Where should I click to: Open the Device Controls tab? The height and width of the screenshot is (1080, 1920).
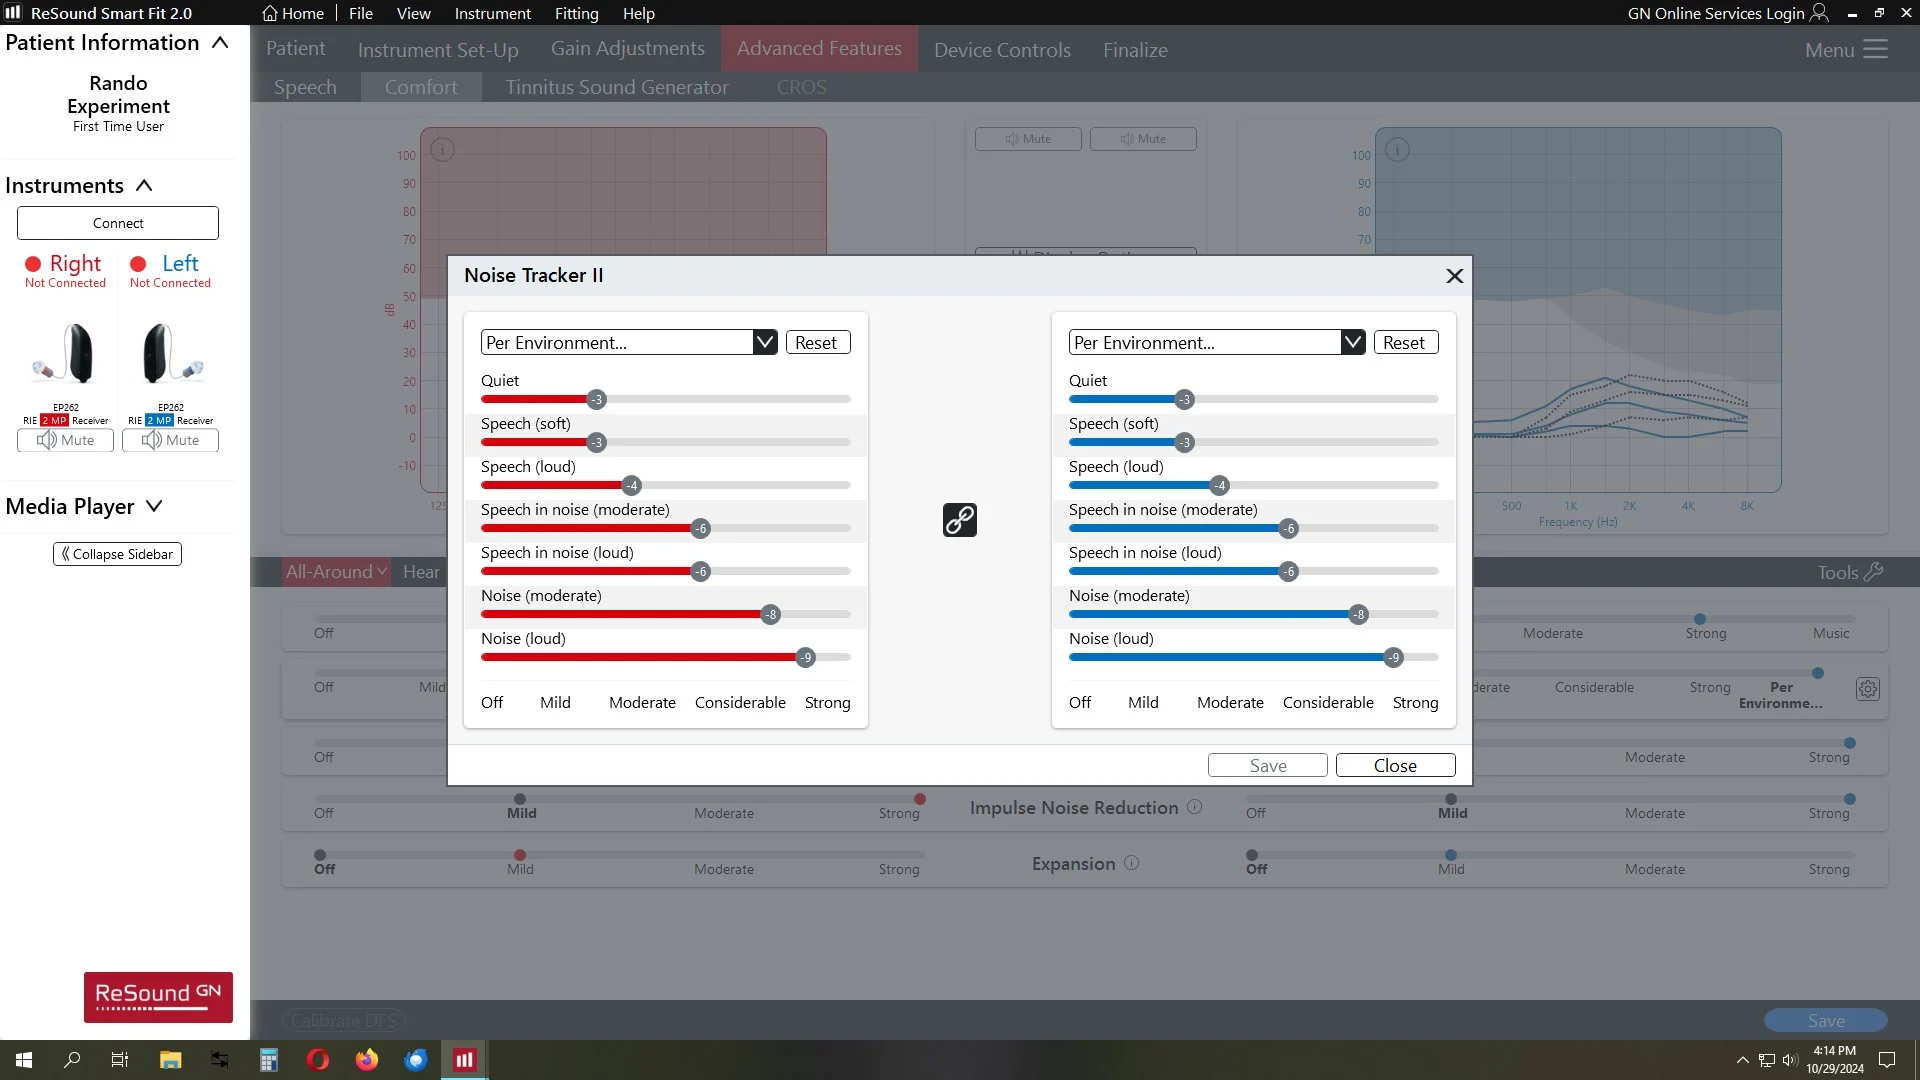coord(1002,49)
